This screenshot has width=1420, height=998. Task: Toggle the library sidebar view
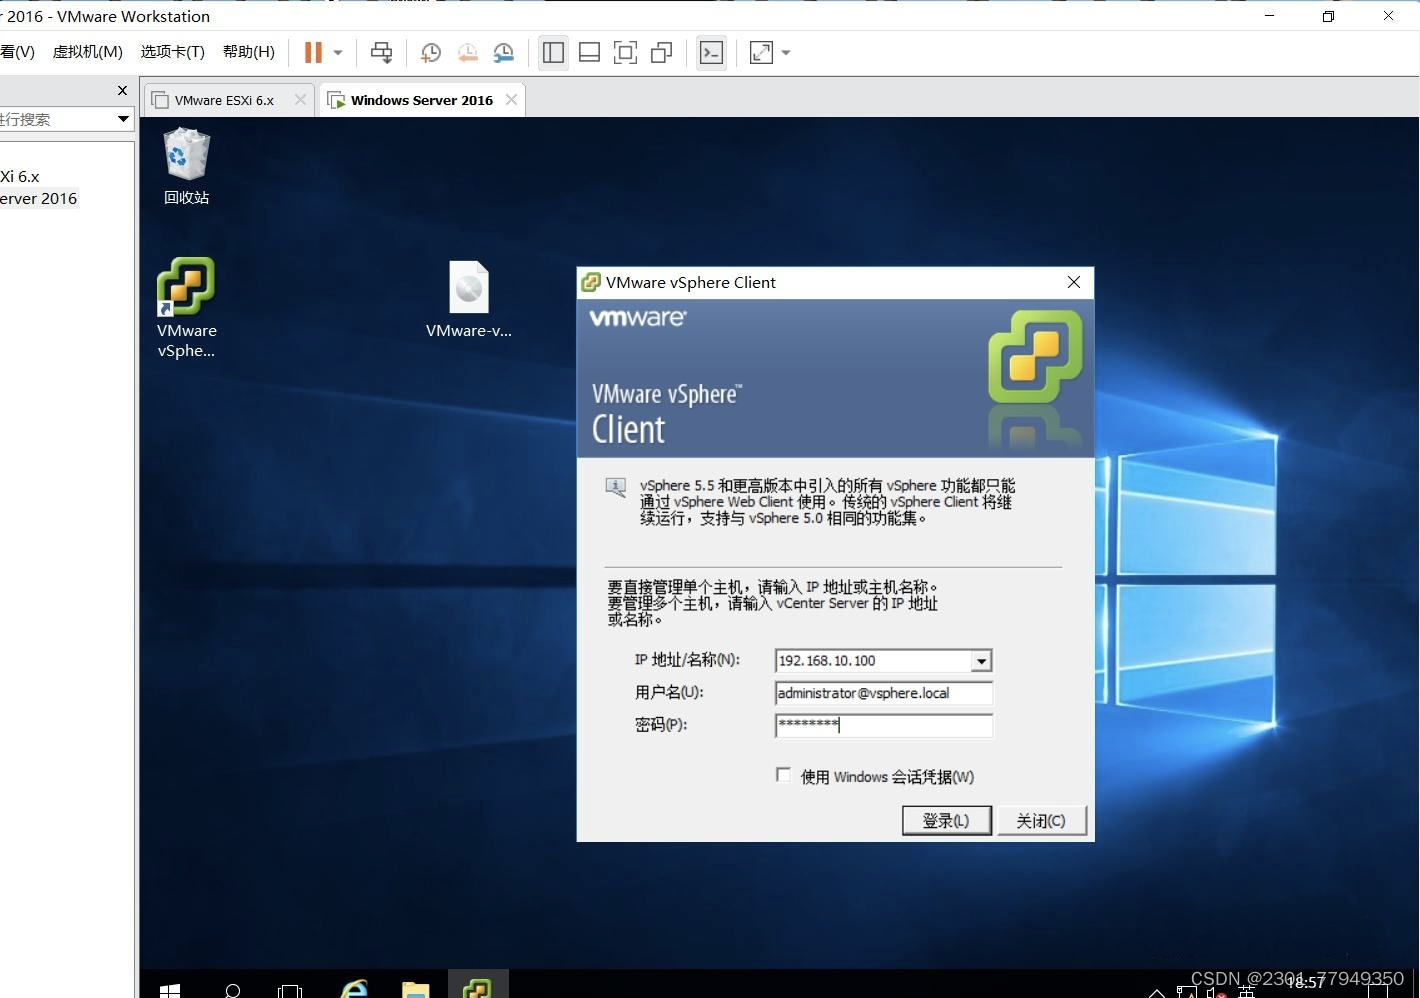click(x=553, y=52)
